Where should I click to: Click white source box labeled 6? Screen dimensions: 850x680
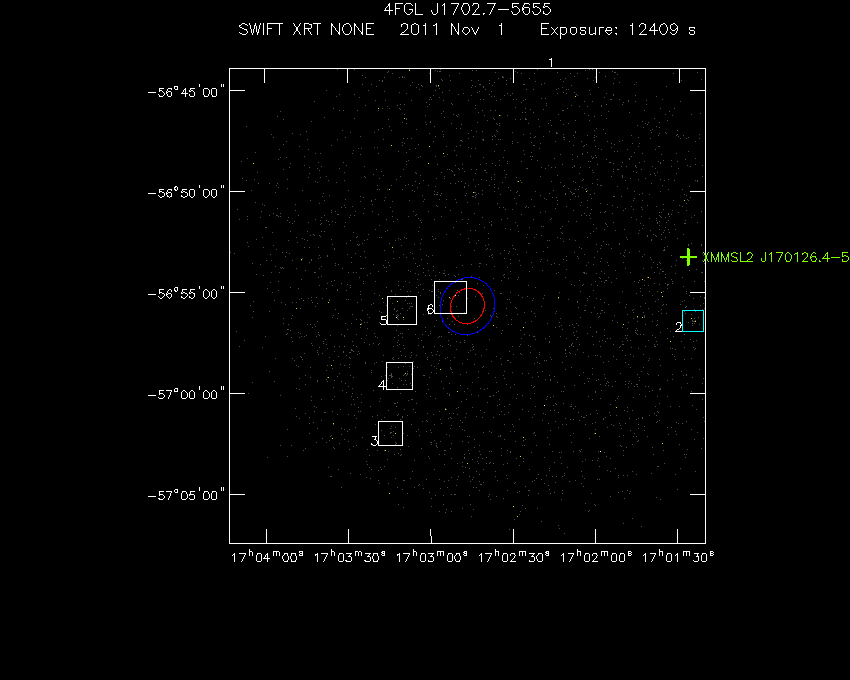(450, 297)
